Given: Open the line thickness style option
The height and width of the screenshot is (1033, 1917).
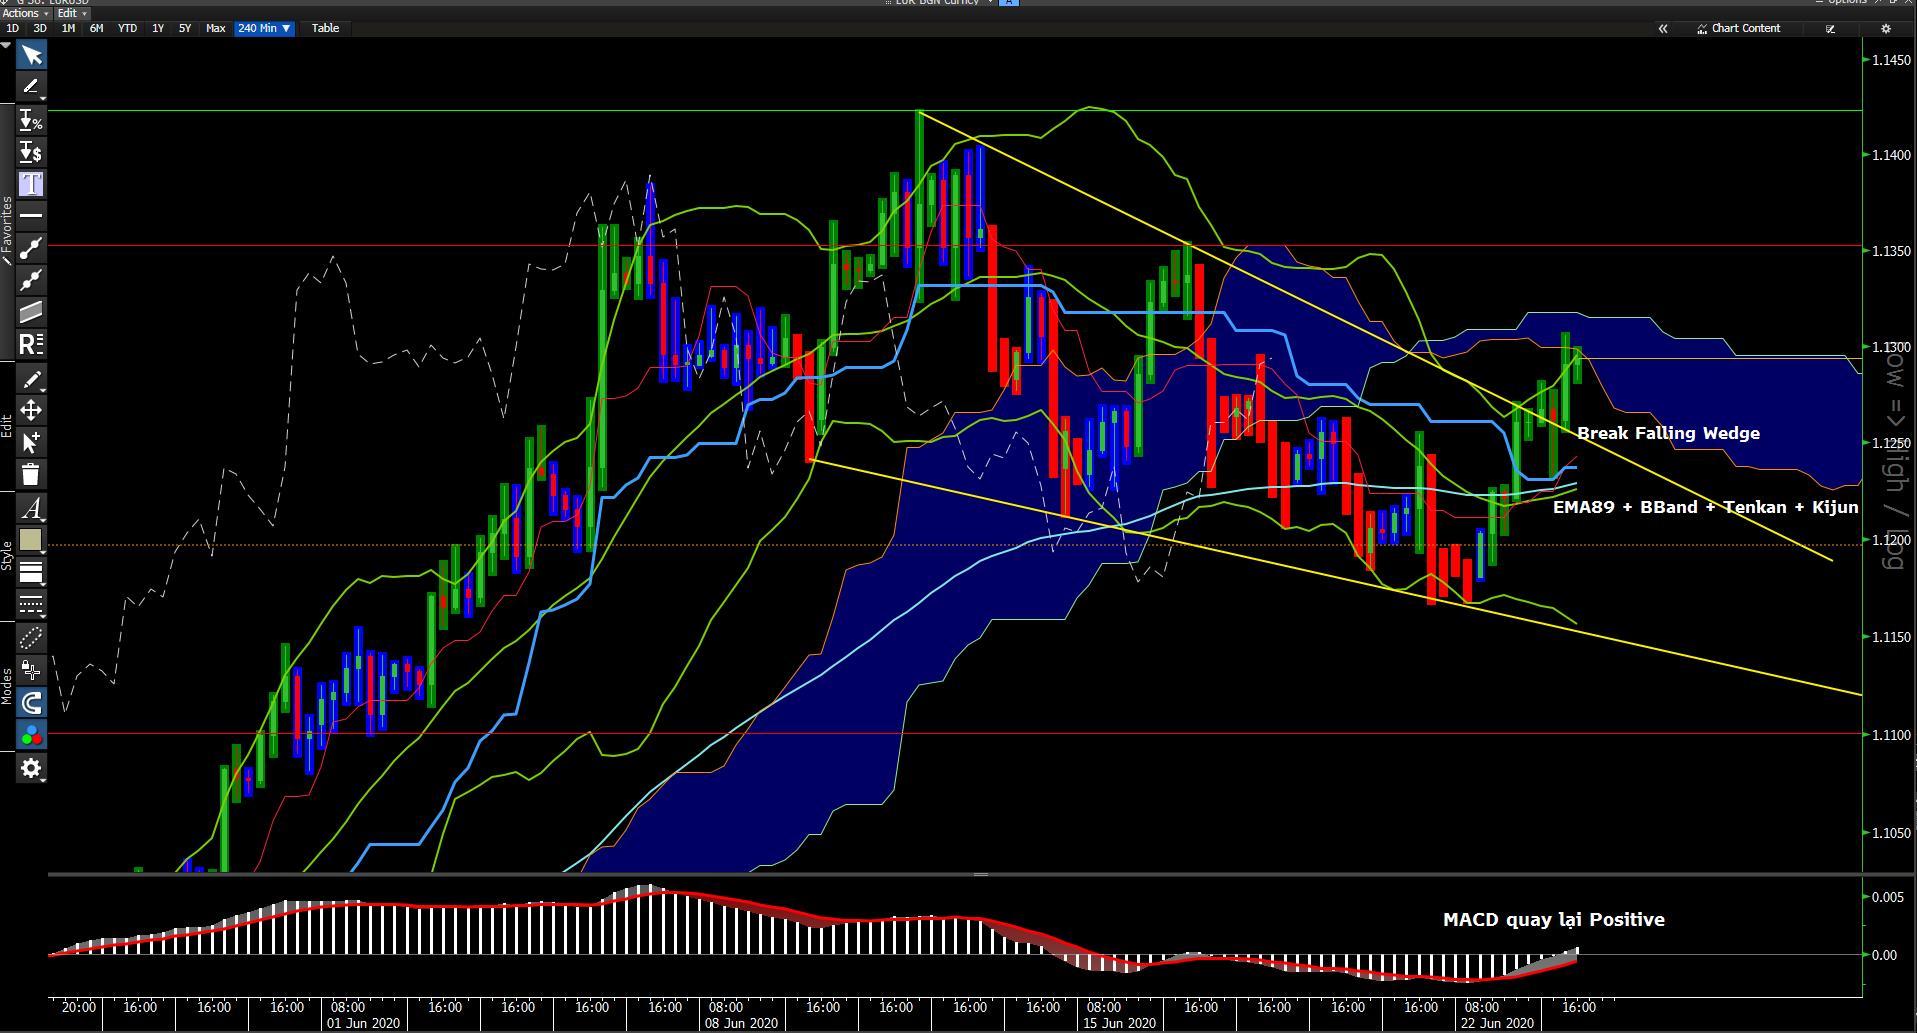Looking at the screenshot, I should coord(31,572).
